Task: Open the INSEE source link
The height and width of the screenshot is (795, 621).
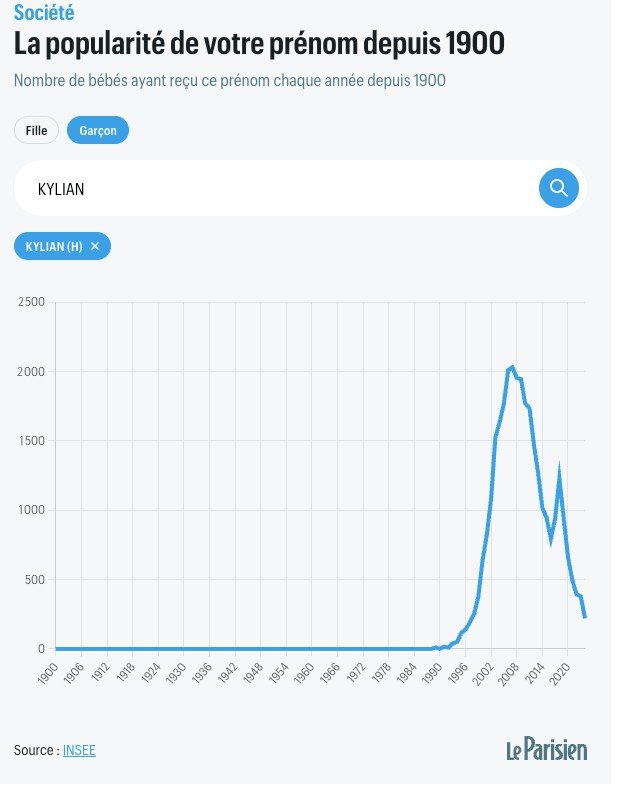Action: coord(80,762)
